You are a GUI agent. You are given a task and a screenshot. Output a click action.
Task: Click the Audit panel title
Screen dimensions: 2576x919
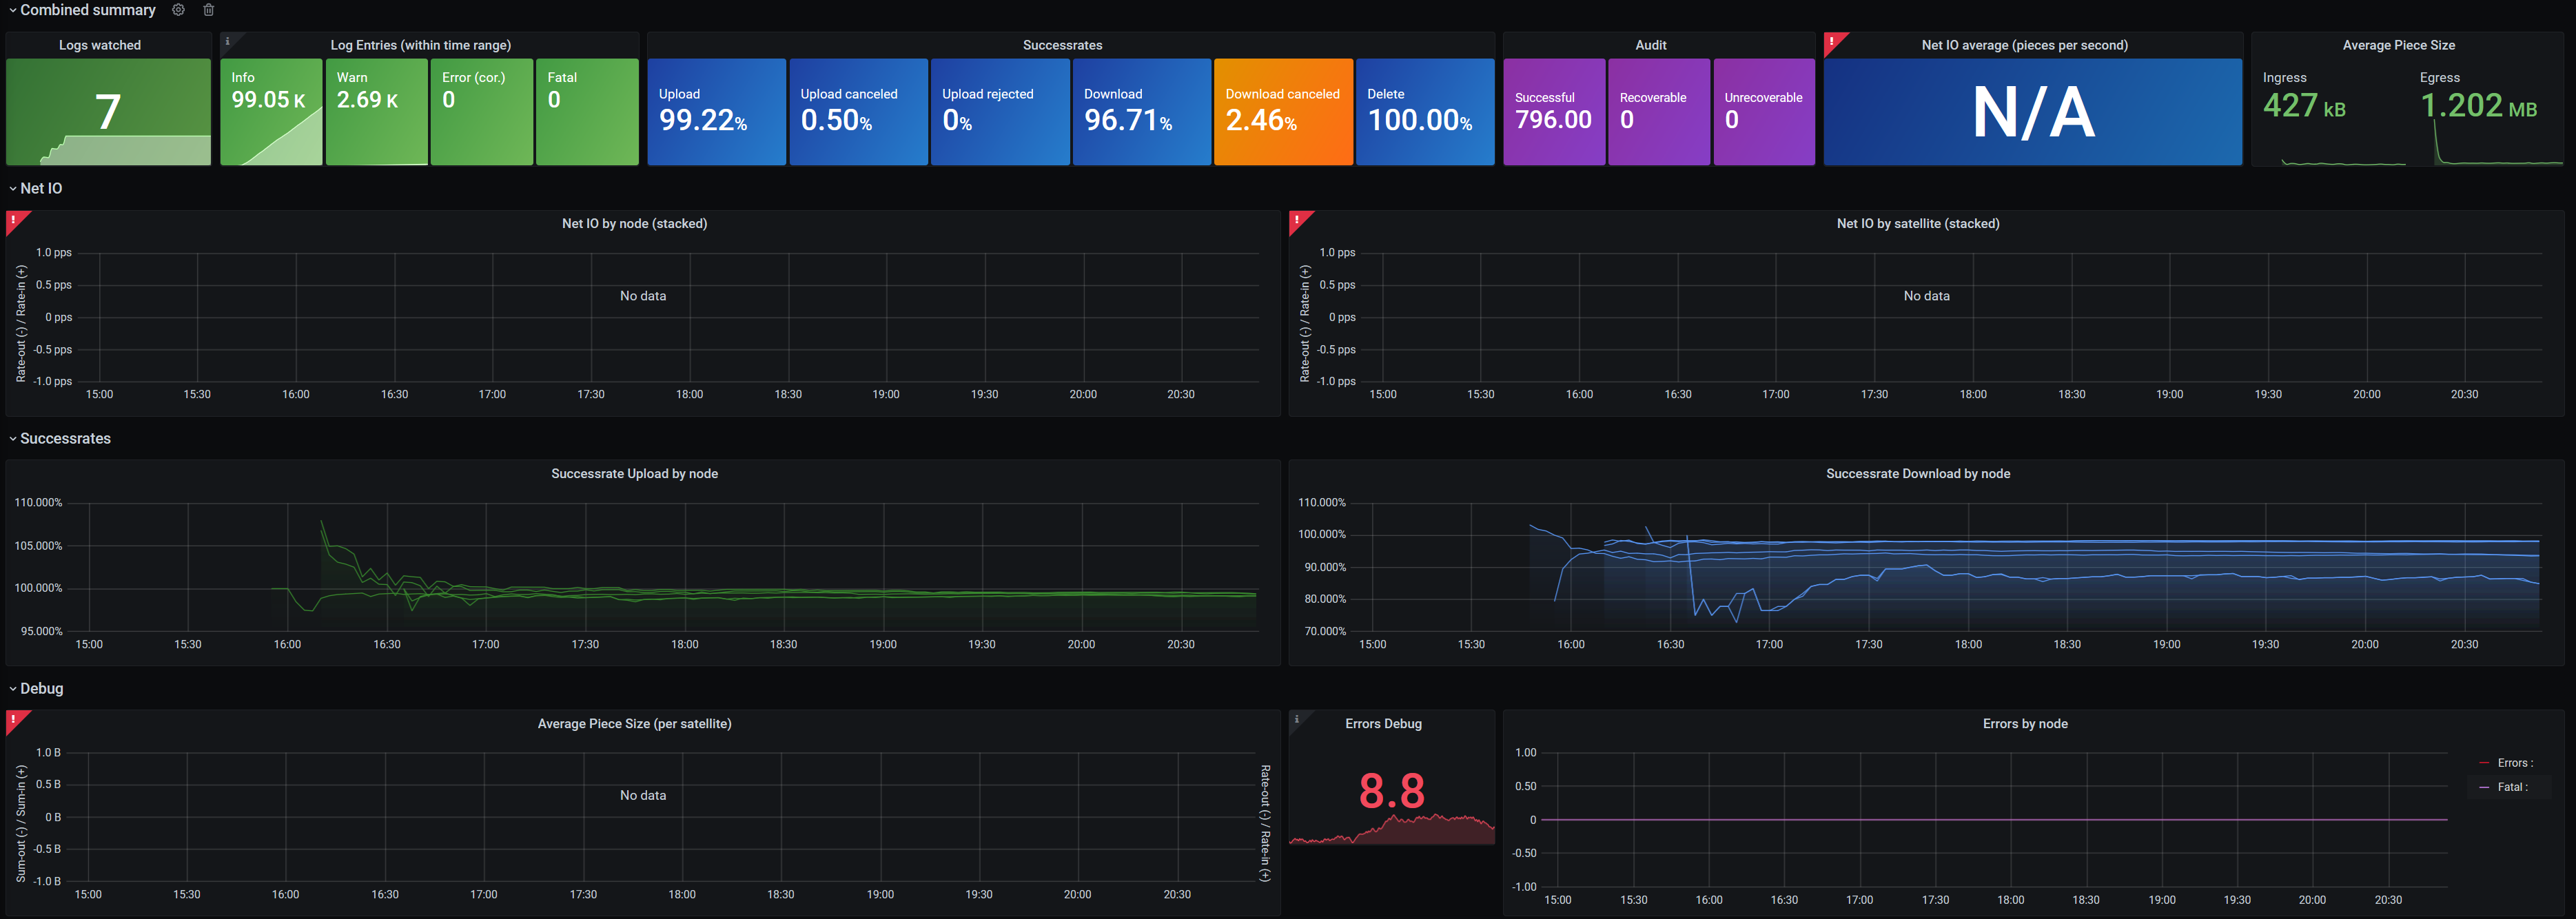click(1650, 45)
